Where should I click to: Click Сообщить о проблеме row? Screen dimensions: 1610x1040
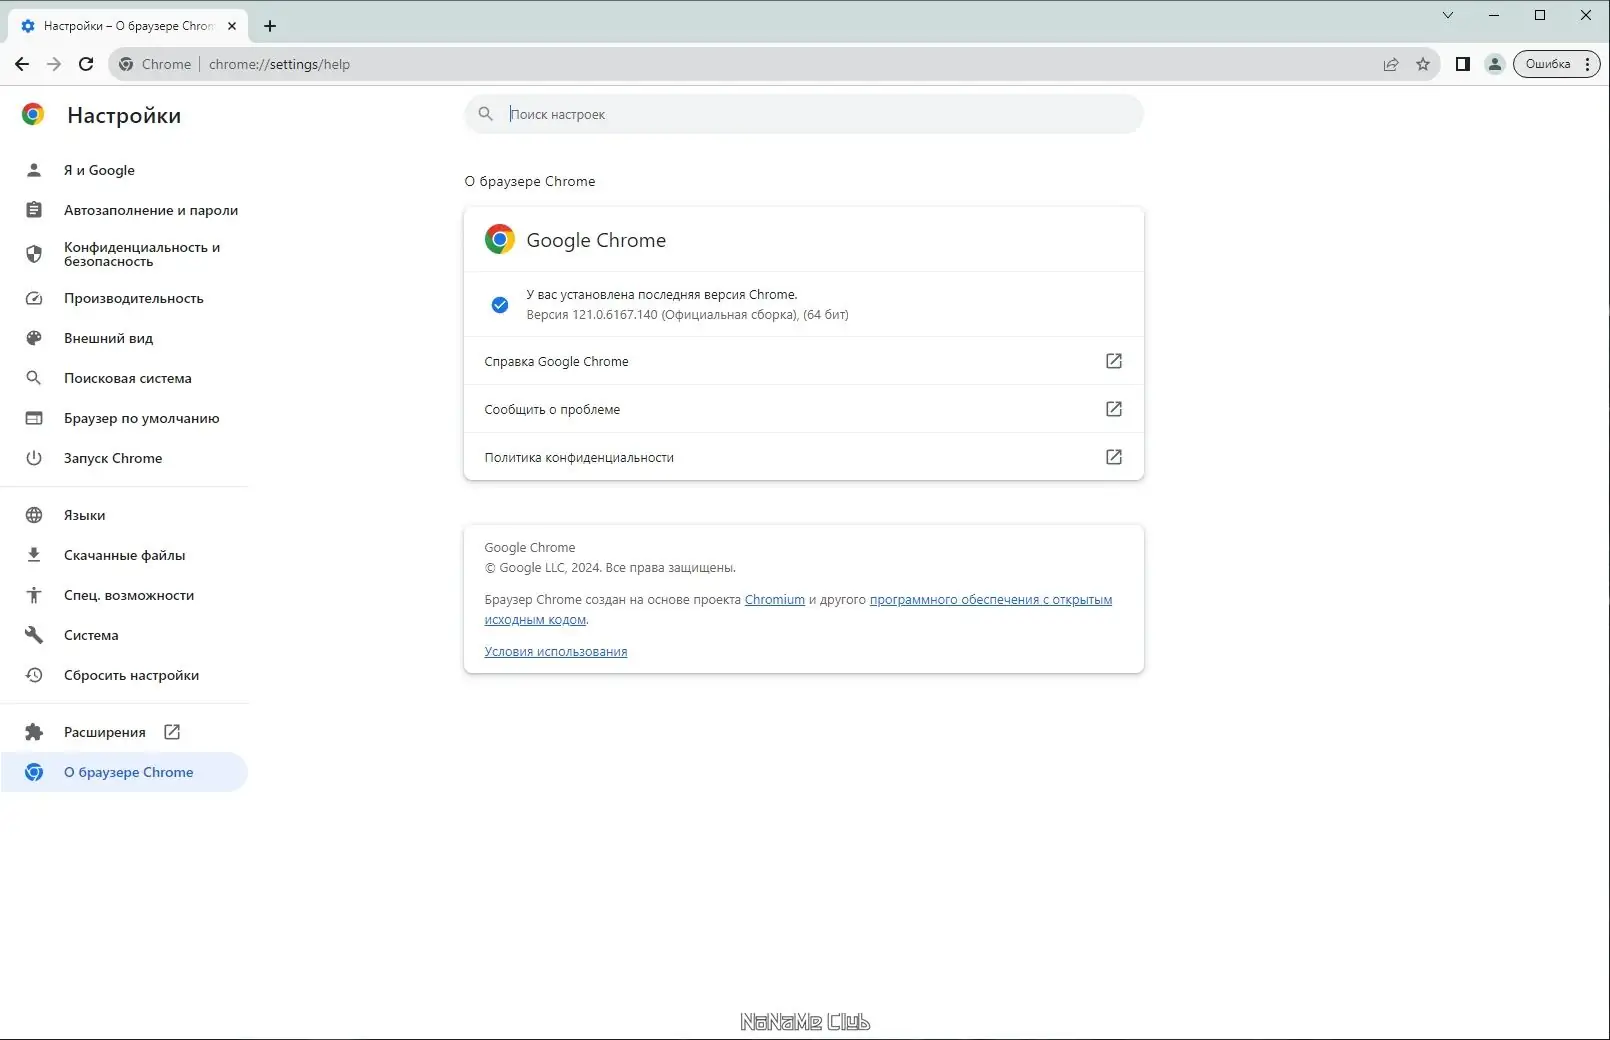point(803,409)
